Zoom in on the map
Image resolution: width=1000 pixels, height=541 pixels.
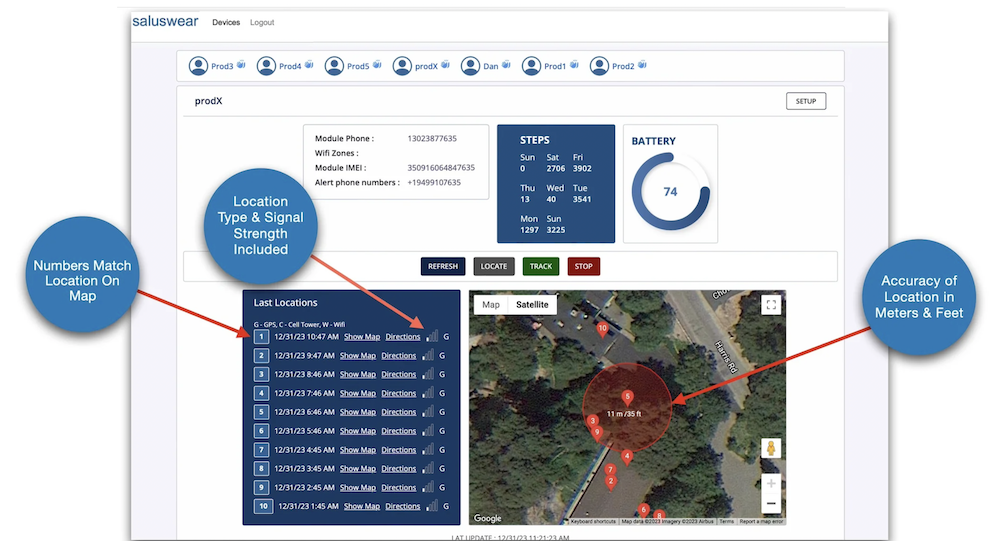click(x=770, y=483)
